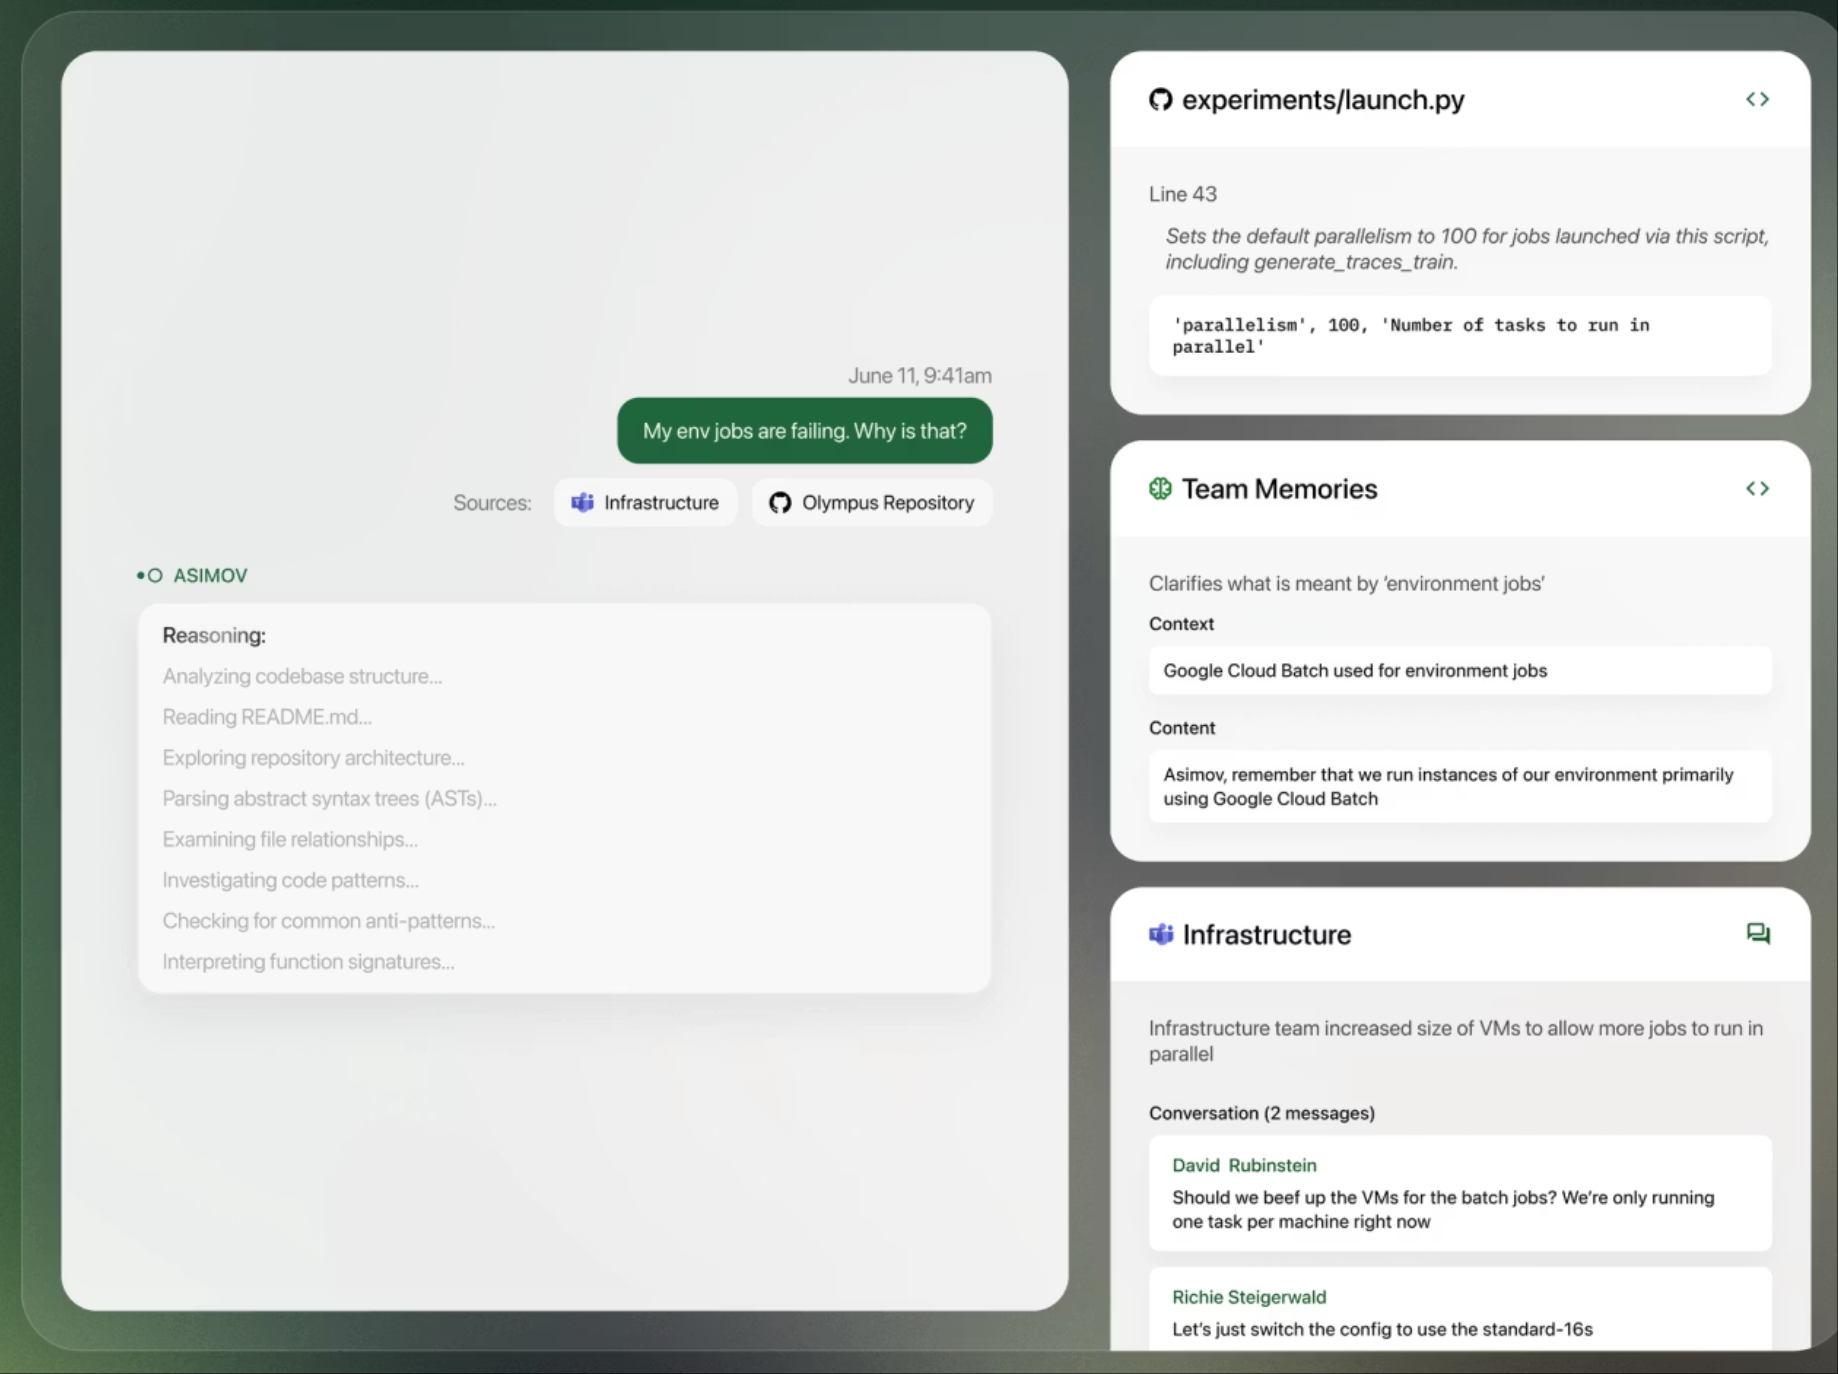
Task: Click the GitHub icon beside experiments/launch.py
Action: 1160,100
